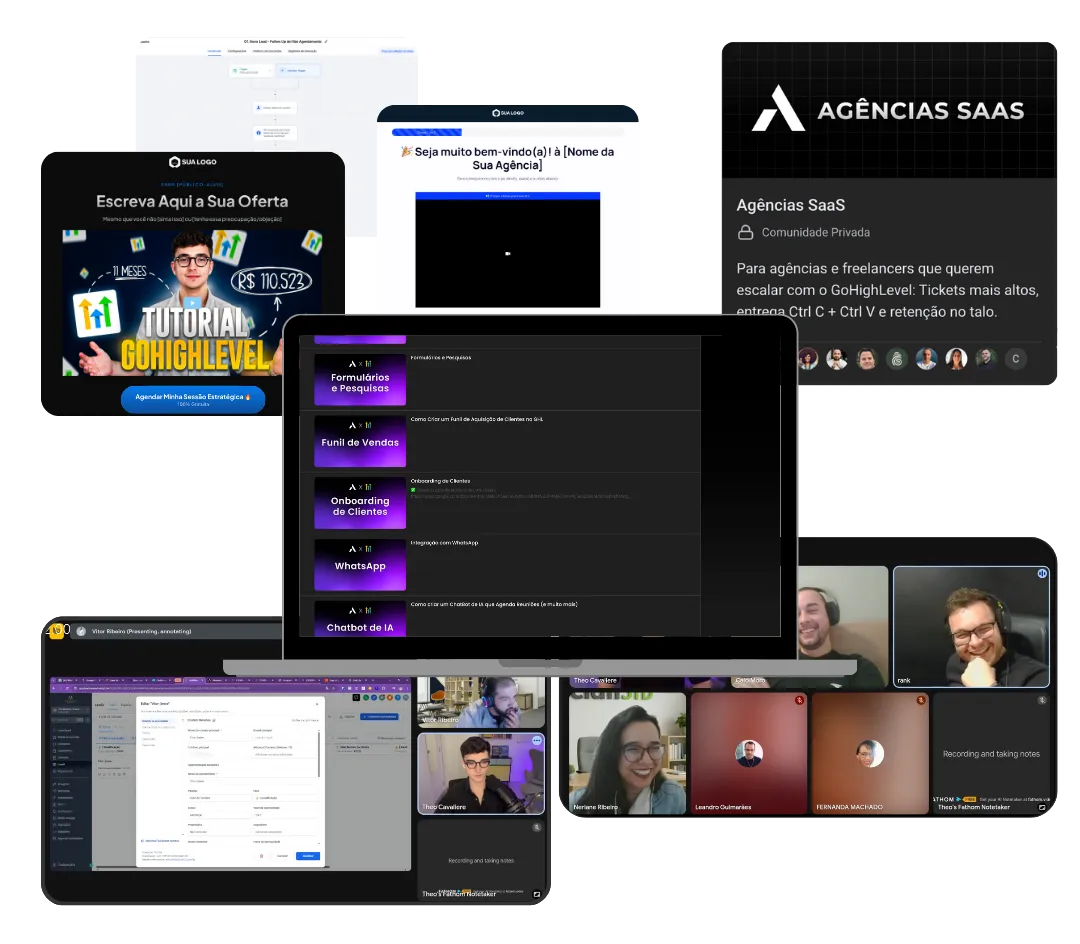Viewport: 1080px width, 944px height.
Task: Click the pencil icon beside workflow title
Action: point(326,41)
